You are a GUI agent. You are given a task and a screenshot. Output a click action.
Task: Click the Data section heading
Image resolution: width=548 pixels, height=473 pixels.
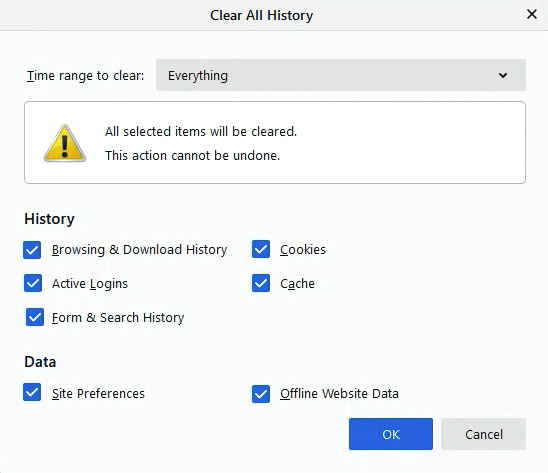pyautogui.click(x=40, y=362)
